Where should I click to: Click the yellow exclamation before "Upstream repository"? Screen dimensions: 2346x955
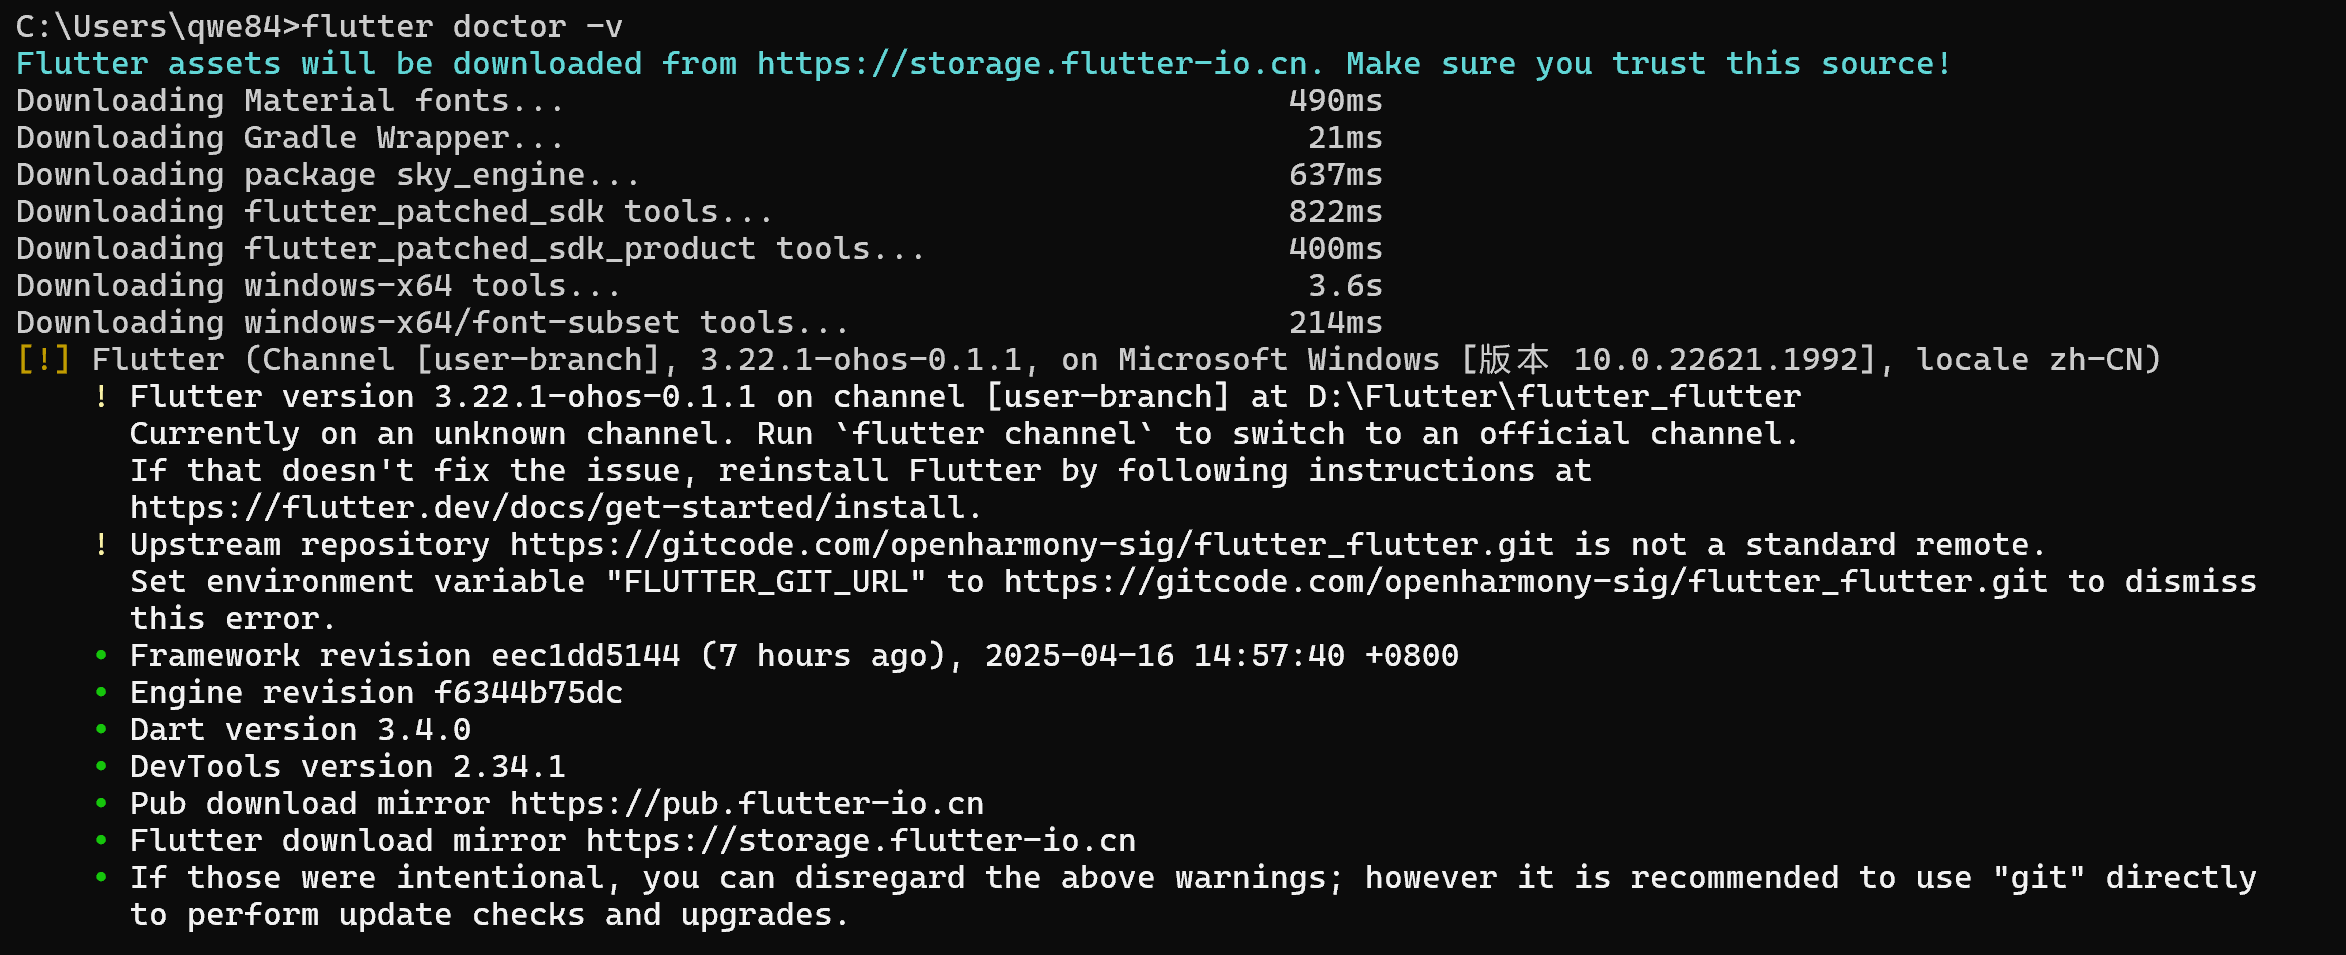101,545
